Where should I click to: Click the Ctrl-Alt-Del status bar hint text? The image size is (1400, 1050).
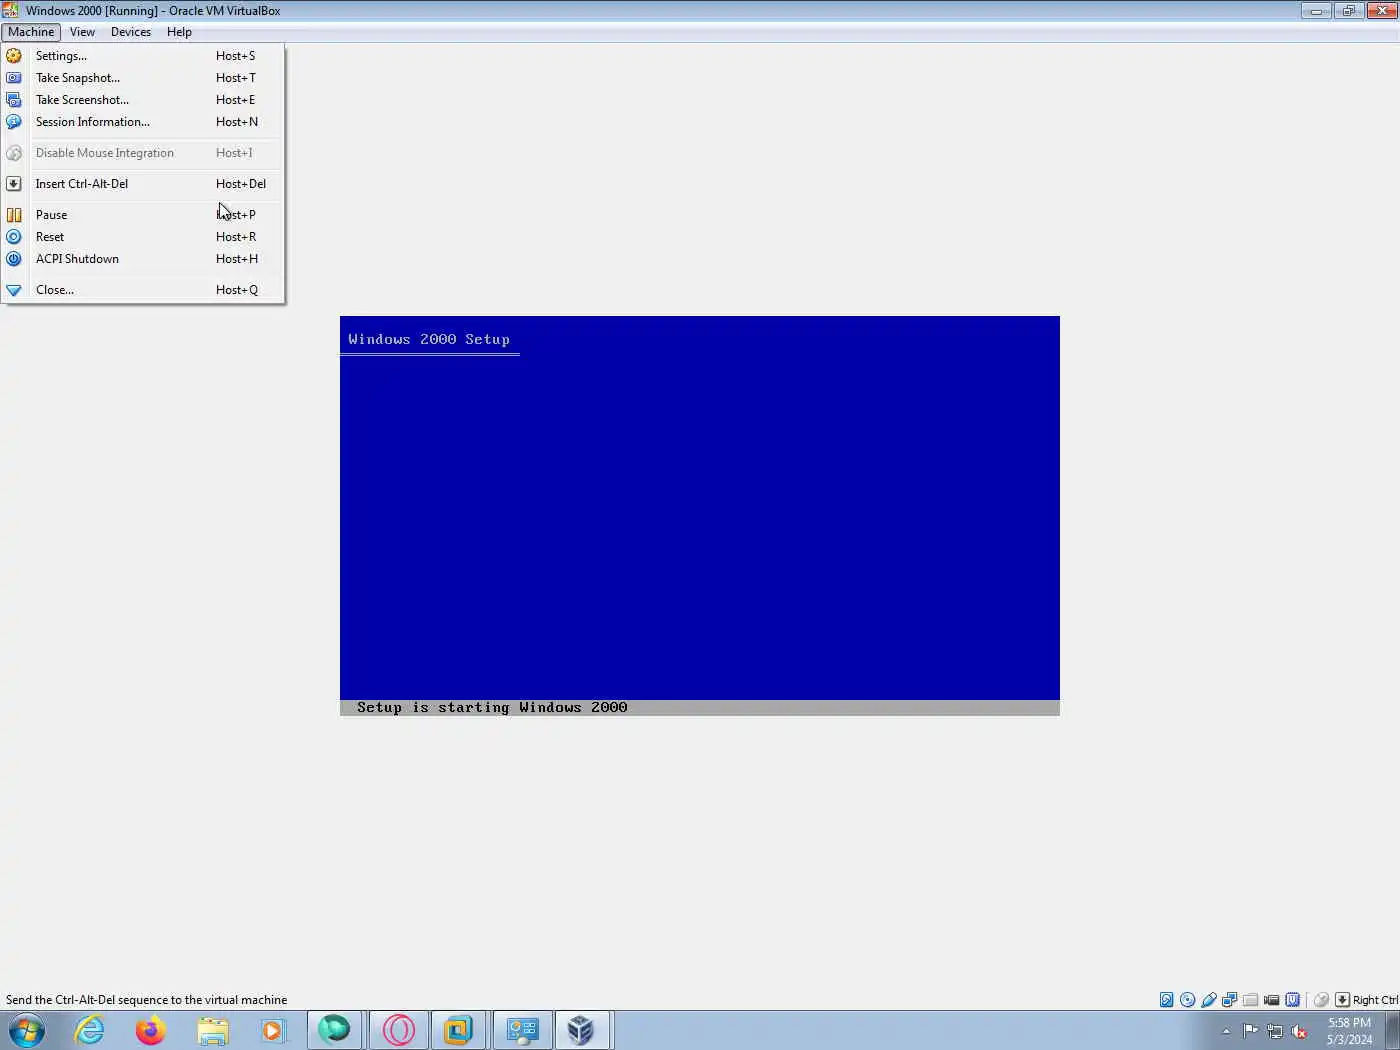[146, 1000]
